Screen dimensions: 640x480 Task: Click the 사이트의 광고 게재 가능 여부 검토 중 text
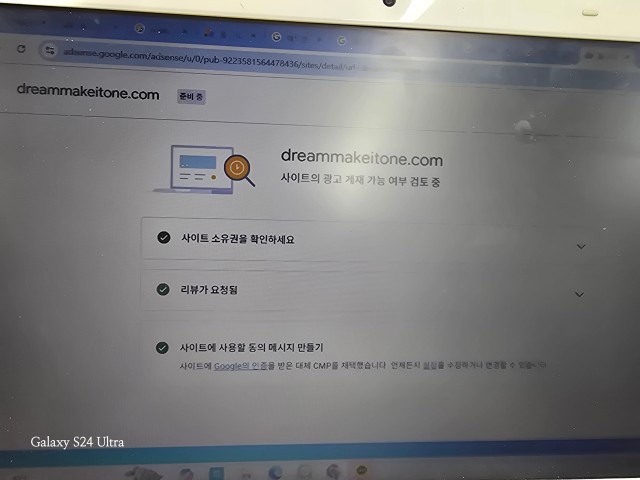click(360, 180)
